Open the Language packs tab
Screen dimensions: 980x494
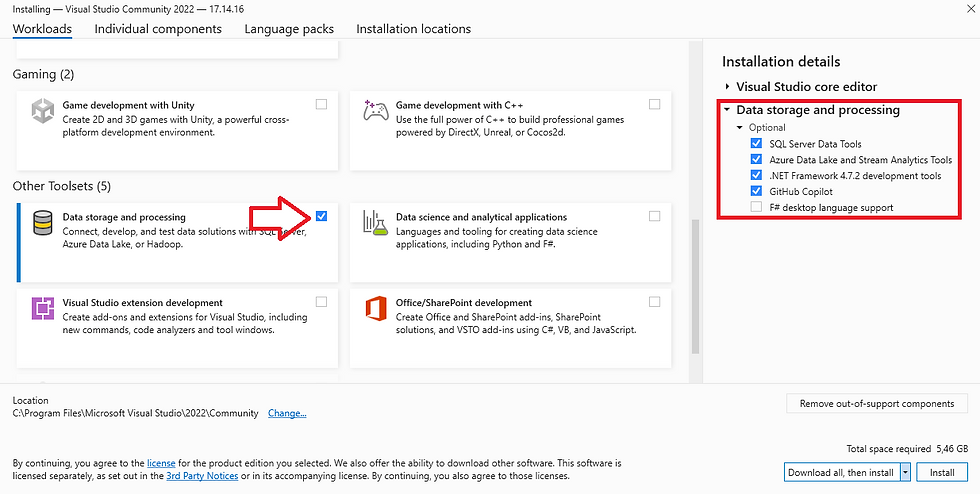289,29
